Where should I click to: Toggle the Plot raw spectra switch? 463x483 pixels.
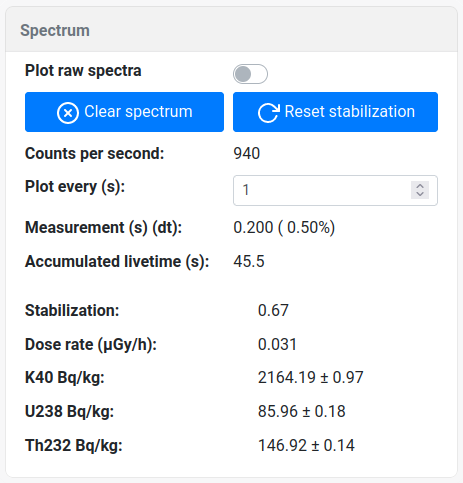pos(250,74)
